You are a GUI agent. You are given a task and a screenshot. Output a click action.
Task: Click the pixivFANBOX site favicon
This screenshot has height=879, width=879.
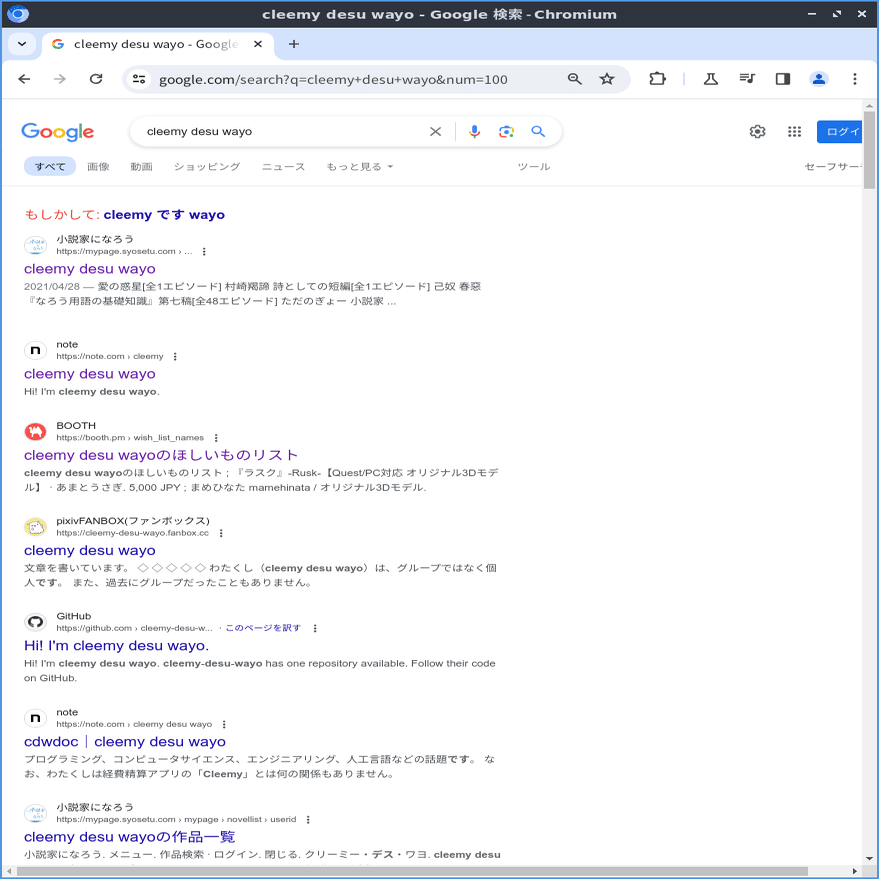[35, 527]
